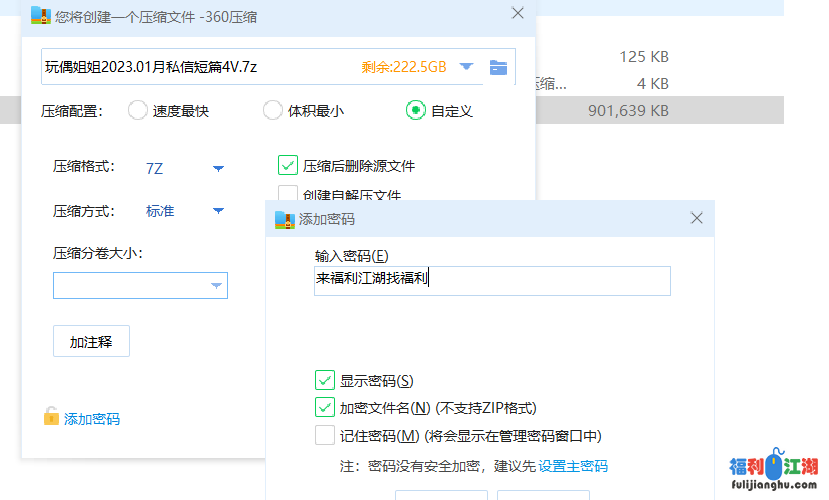Select the 自定义 configuration radio button
This screenshot has width=829, height=500.
tap(415, 111)
